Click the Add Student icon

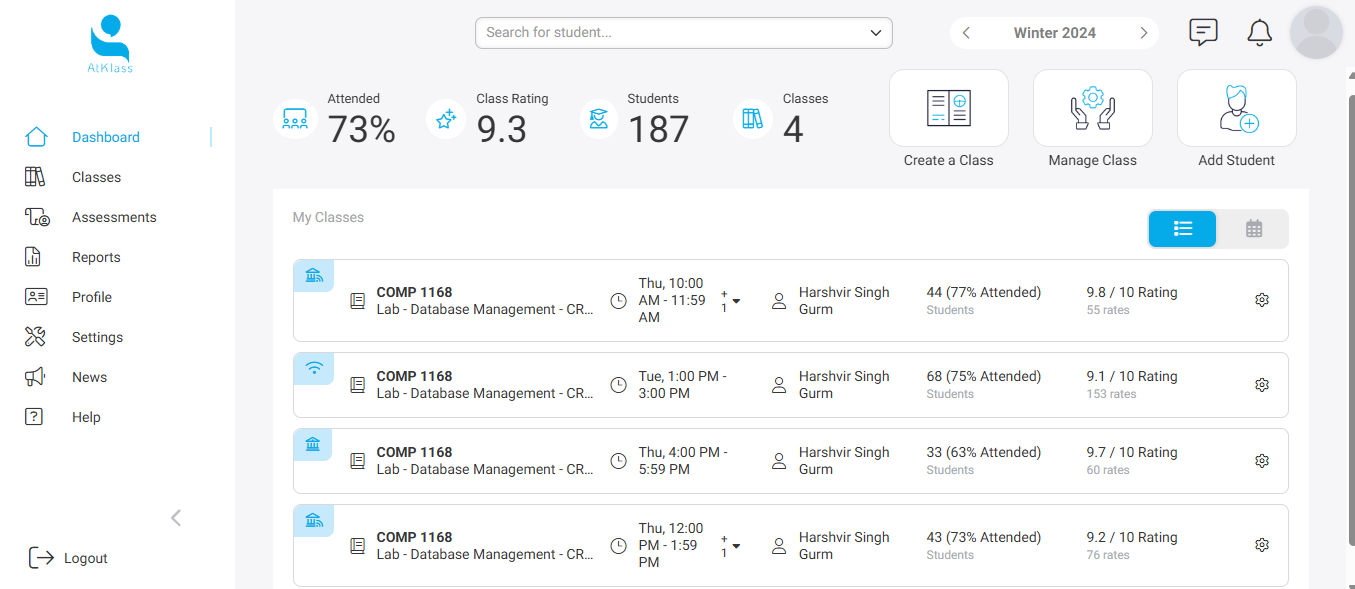coord(1236,108)
